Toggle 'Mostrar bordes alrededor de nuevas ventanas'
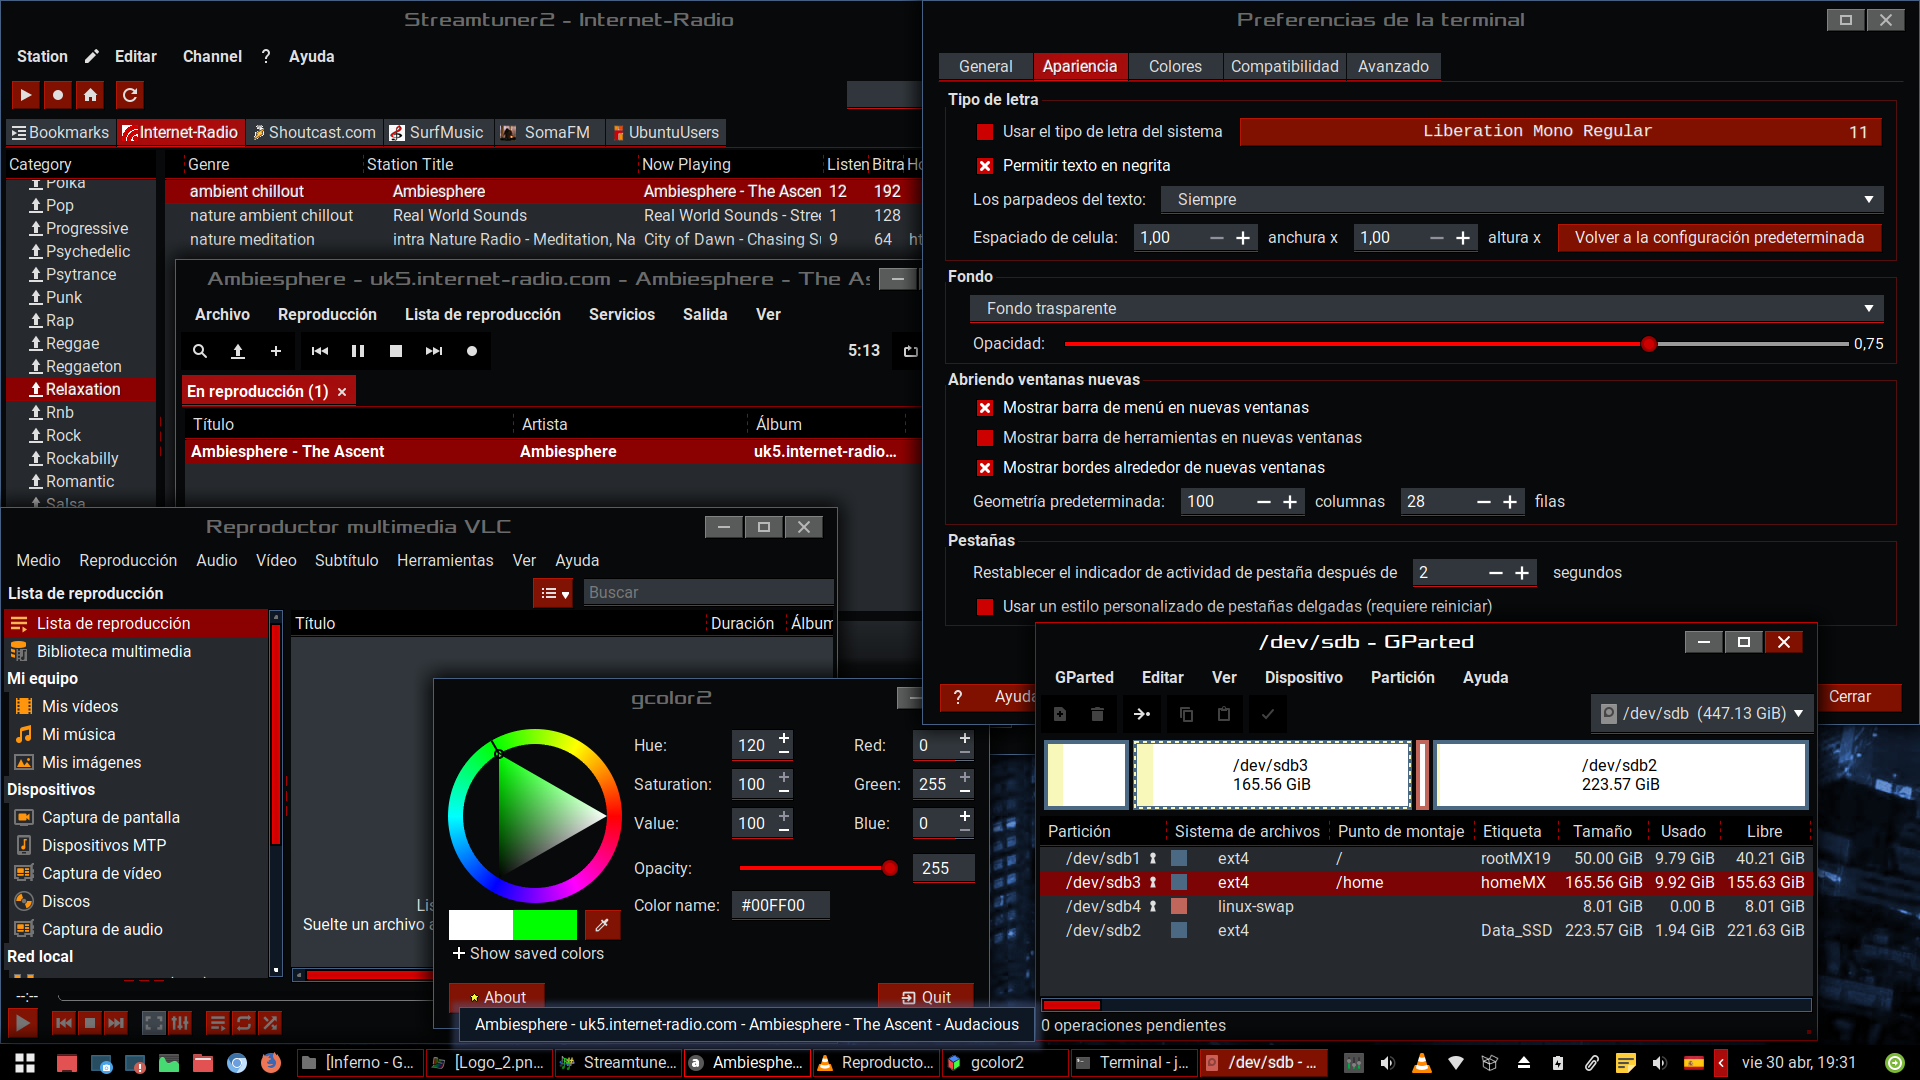The width and height of the screenshot is (1920, 1080). 985,468
